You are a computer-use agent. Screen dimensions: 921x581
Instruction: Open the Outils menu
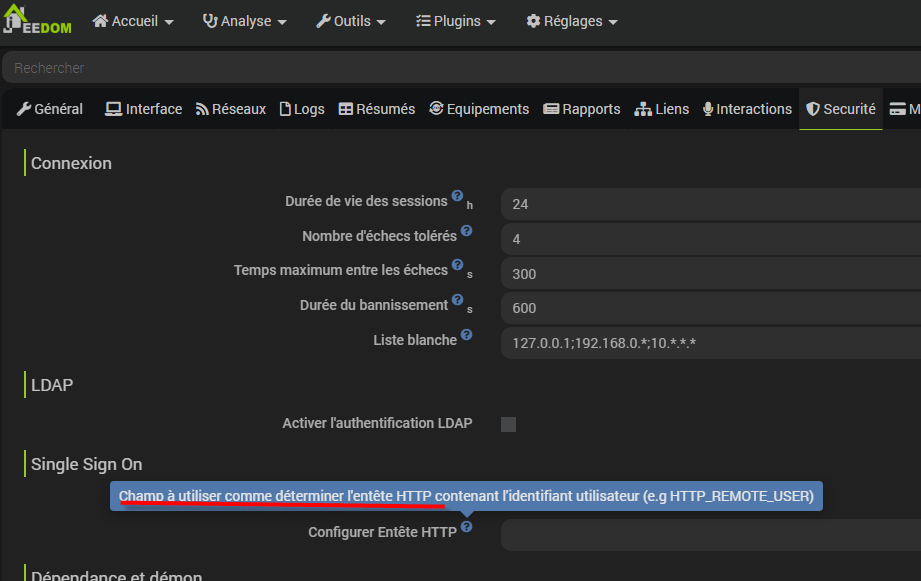351,21
